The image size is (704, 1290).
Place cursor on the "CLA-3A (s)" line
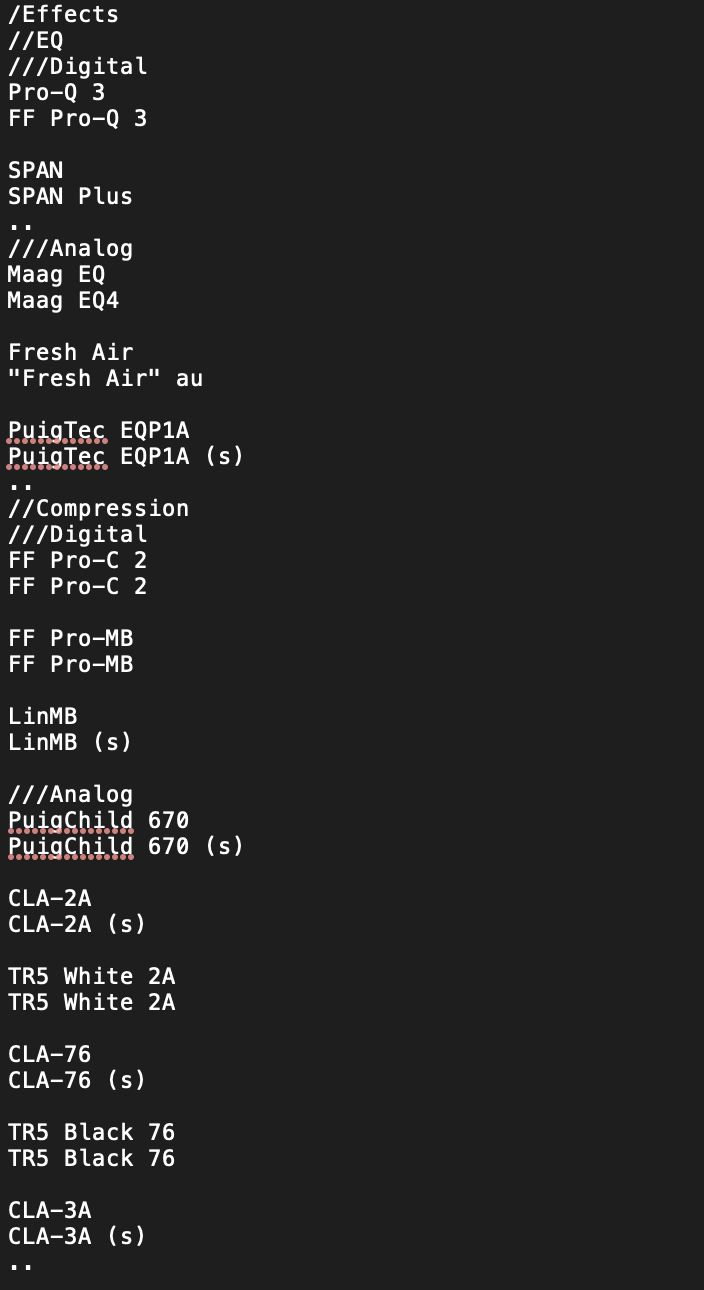point(77,1237)
